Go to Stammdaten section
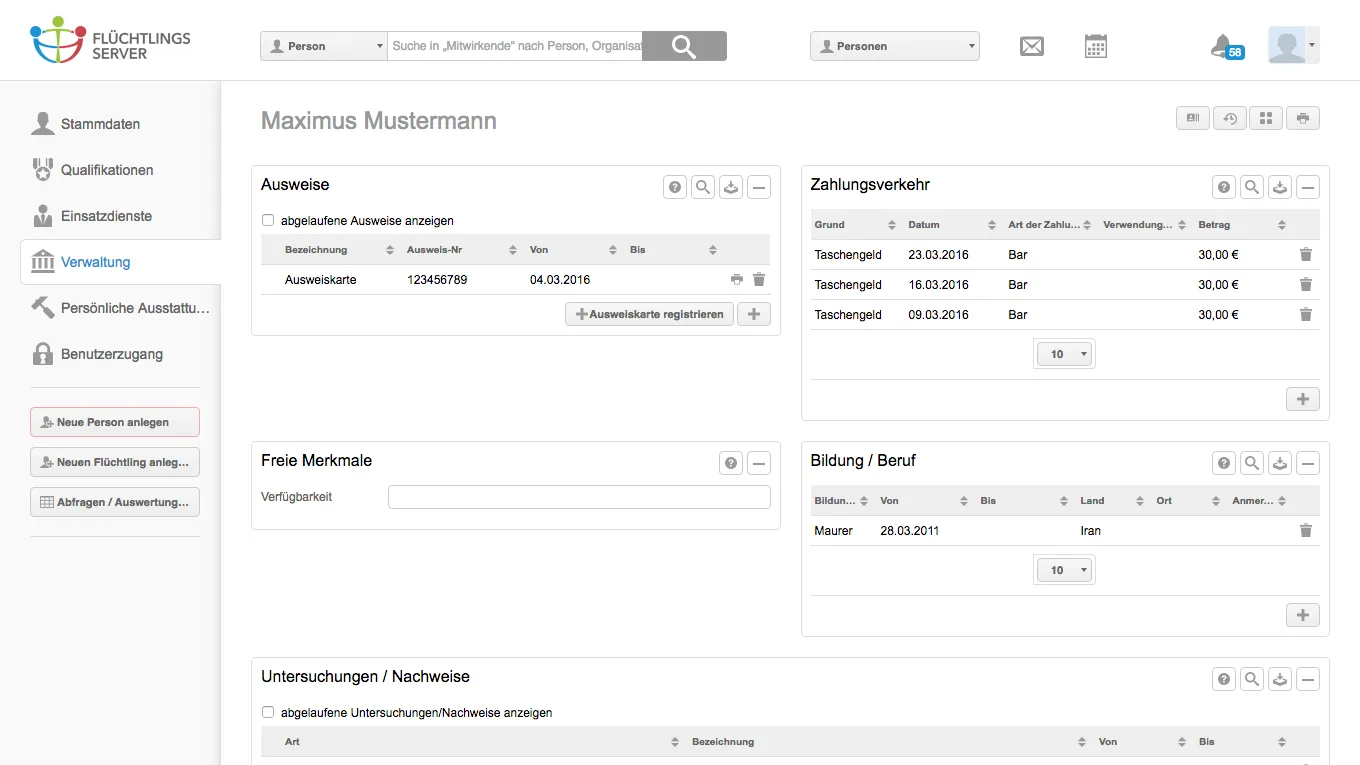Viewport: 1360px width, 765px height. point(100,124)
